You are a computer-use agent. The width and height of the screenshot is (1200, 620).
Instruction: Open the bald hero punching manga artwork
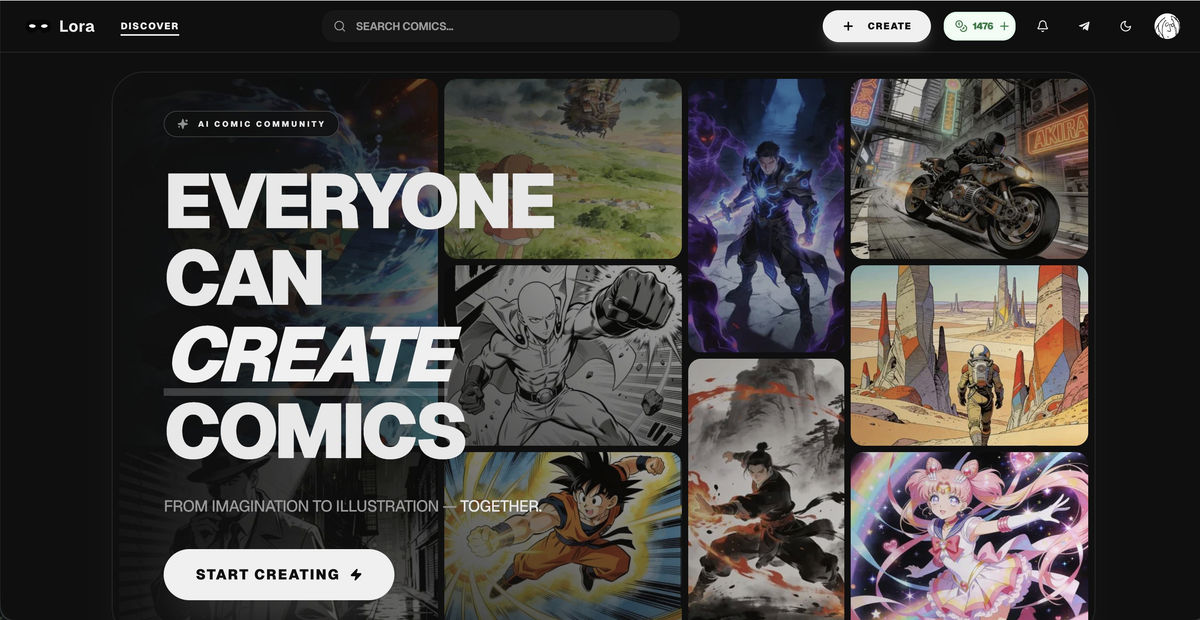(x=563, y=355)
